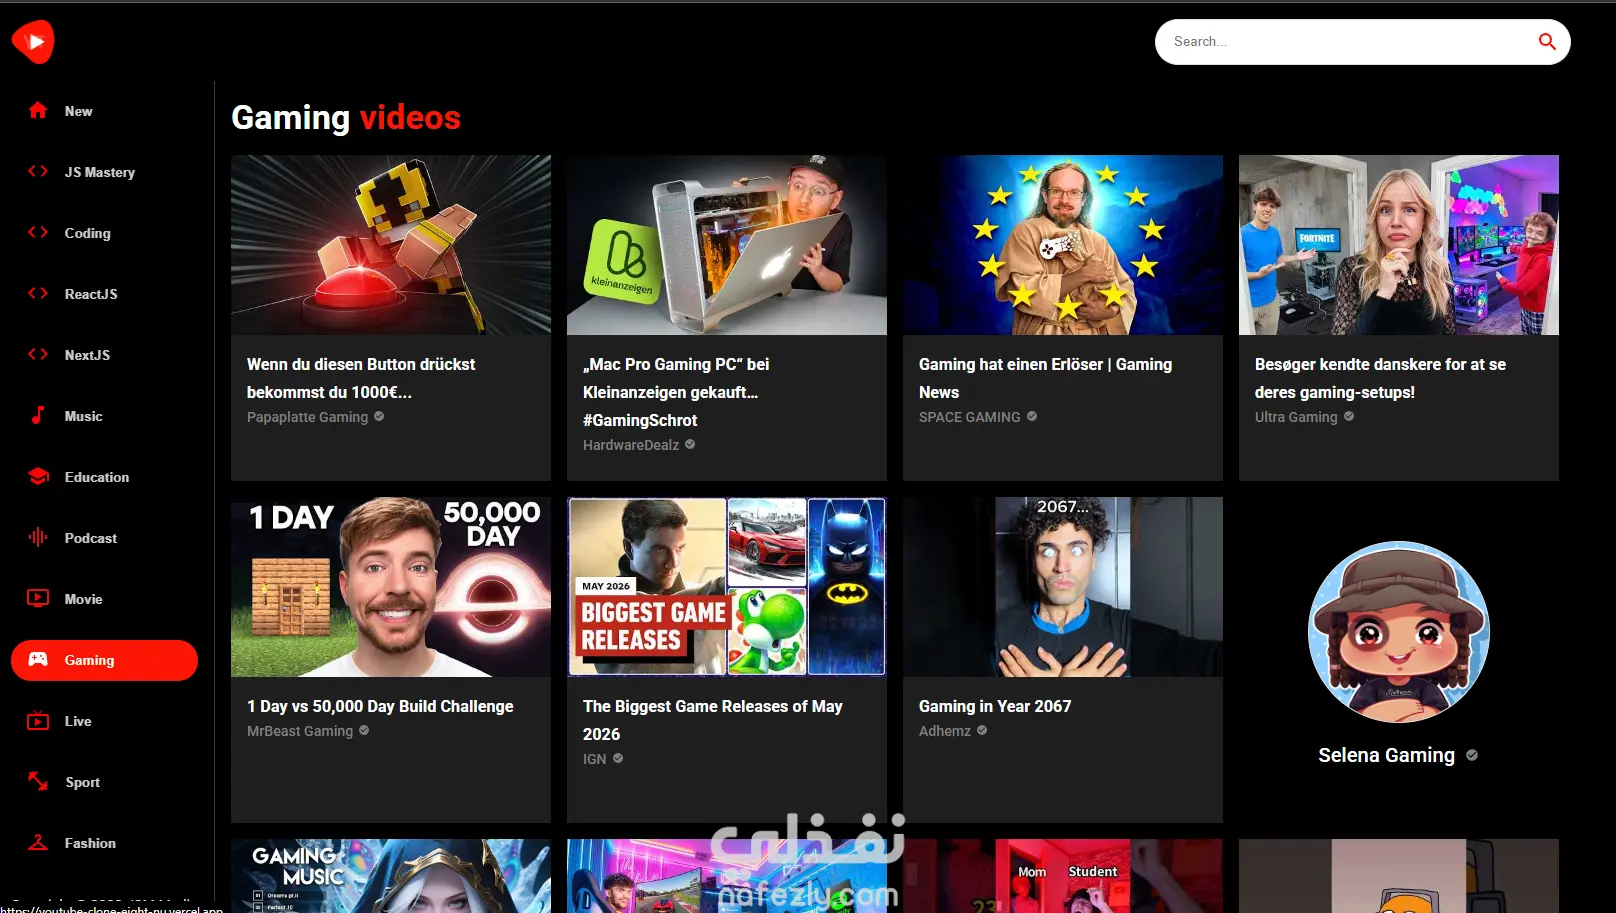Click the search magnifier icon
1616x913 pixels.
(1547, 42)
